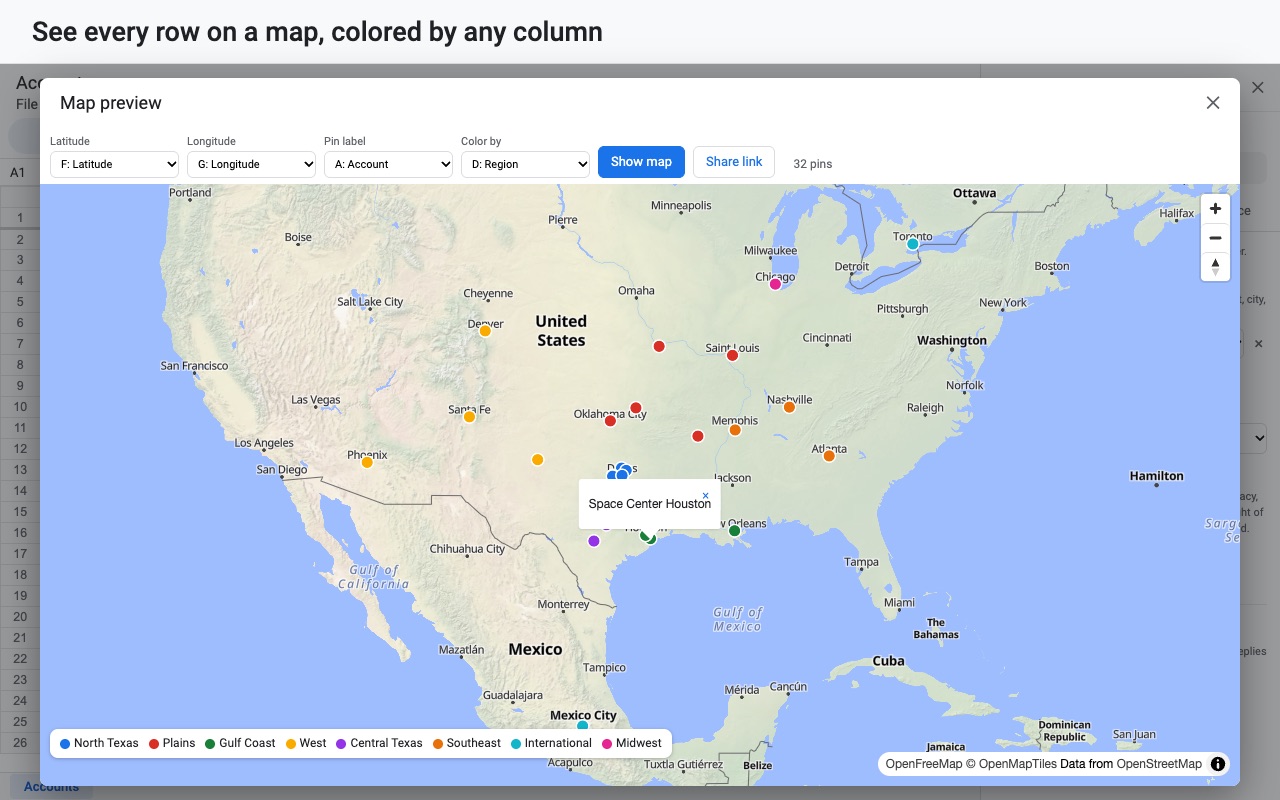Viewport: 1280px width, 800px height.
Task: Click the 32 pins count text
Action: pyautogui.click(x=812, y=164)
